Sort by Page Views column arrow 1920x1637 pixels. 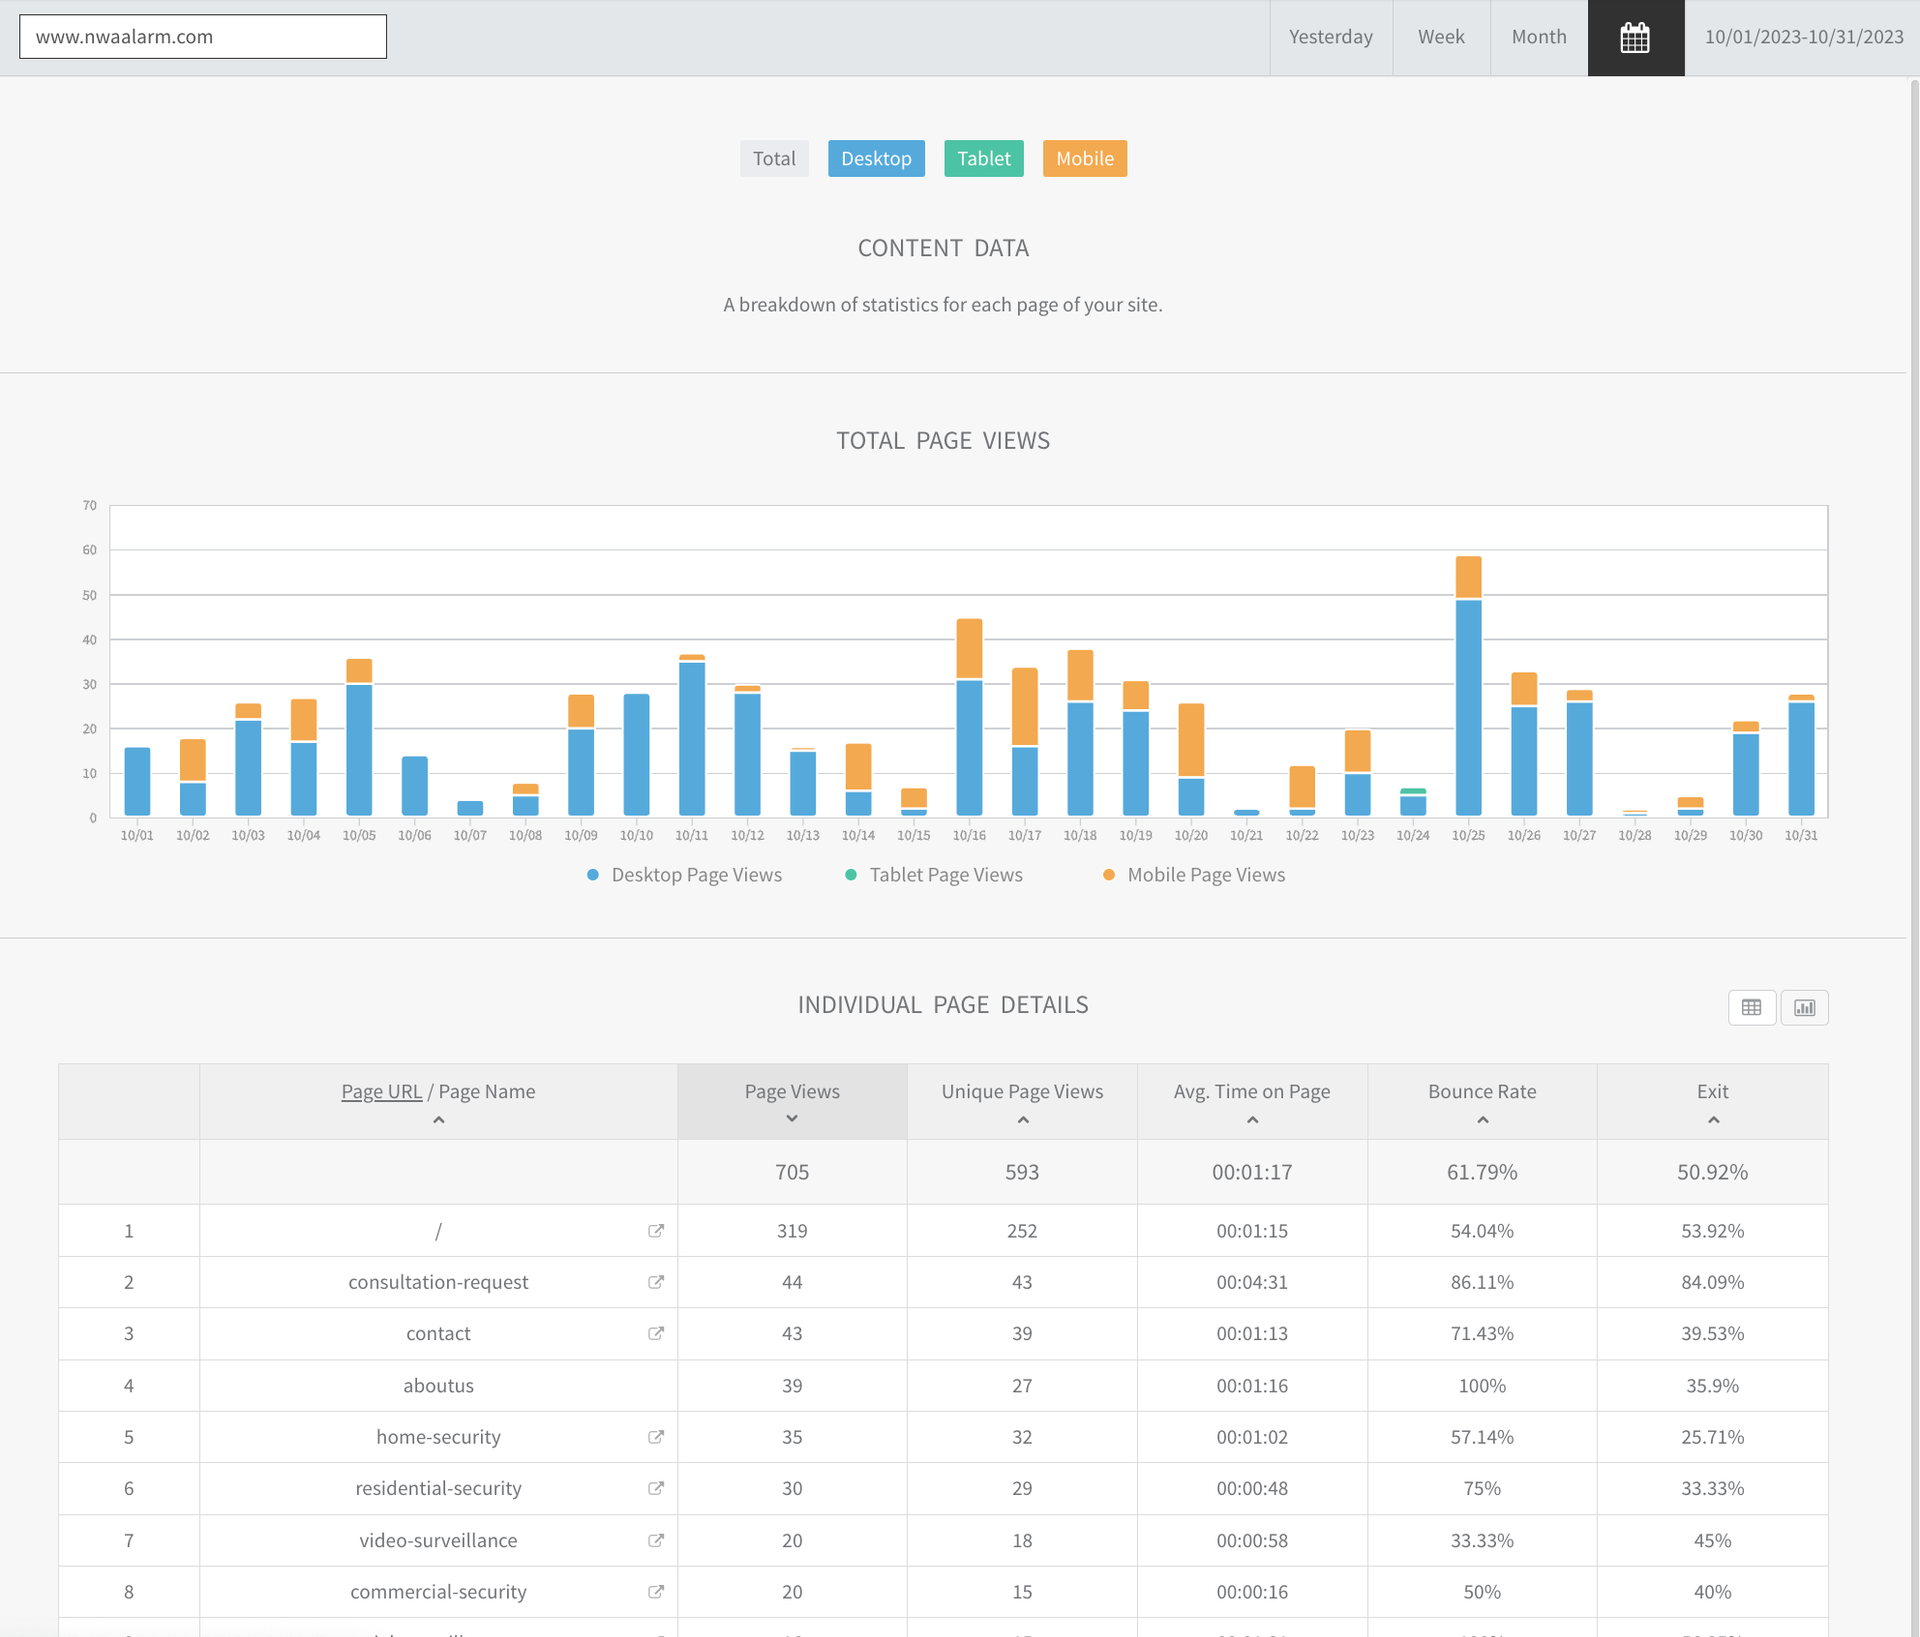point(792,1119)
